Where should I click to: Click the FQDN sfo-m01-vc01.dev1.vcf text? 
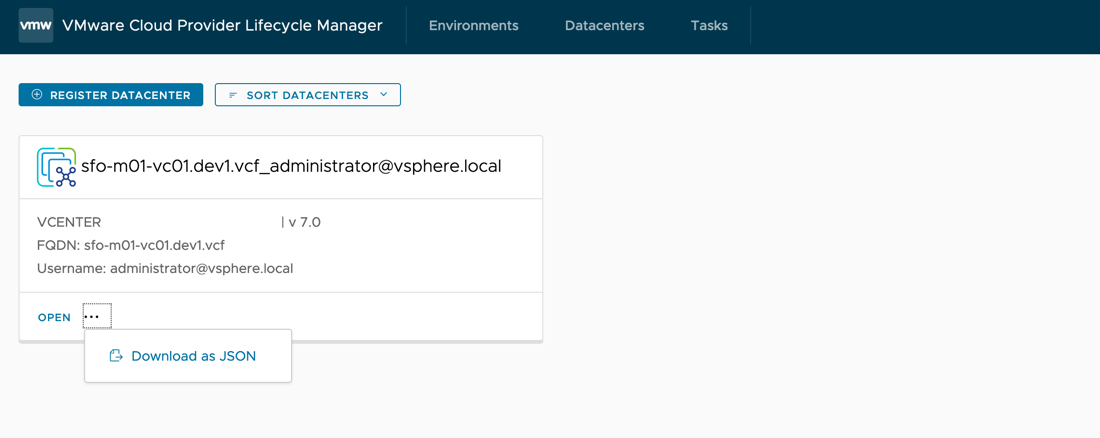131,245
